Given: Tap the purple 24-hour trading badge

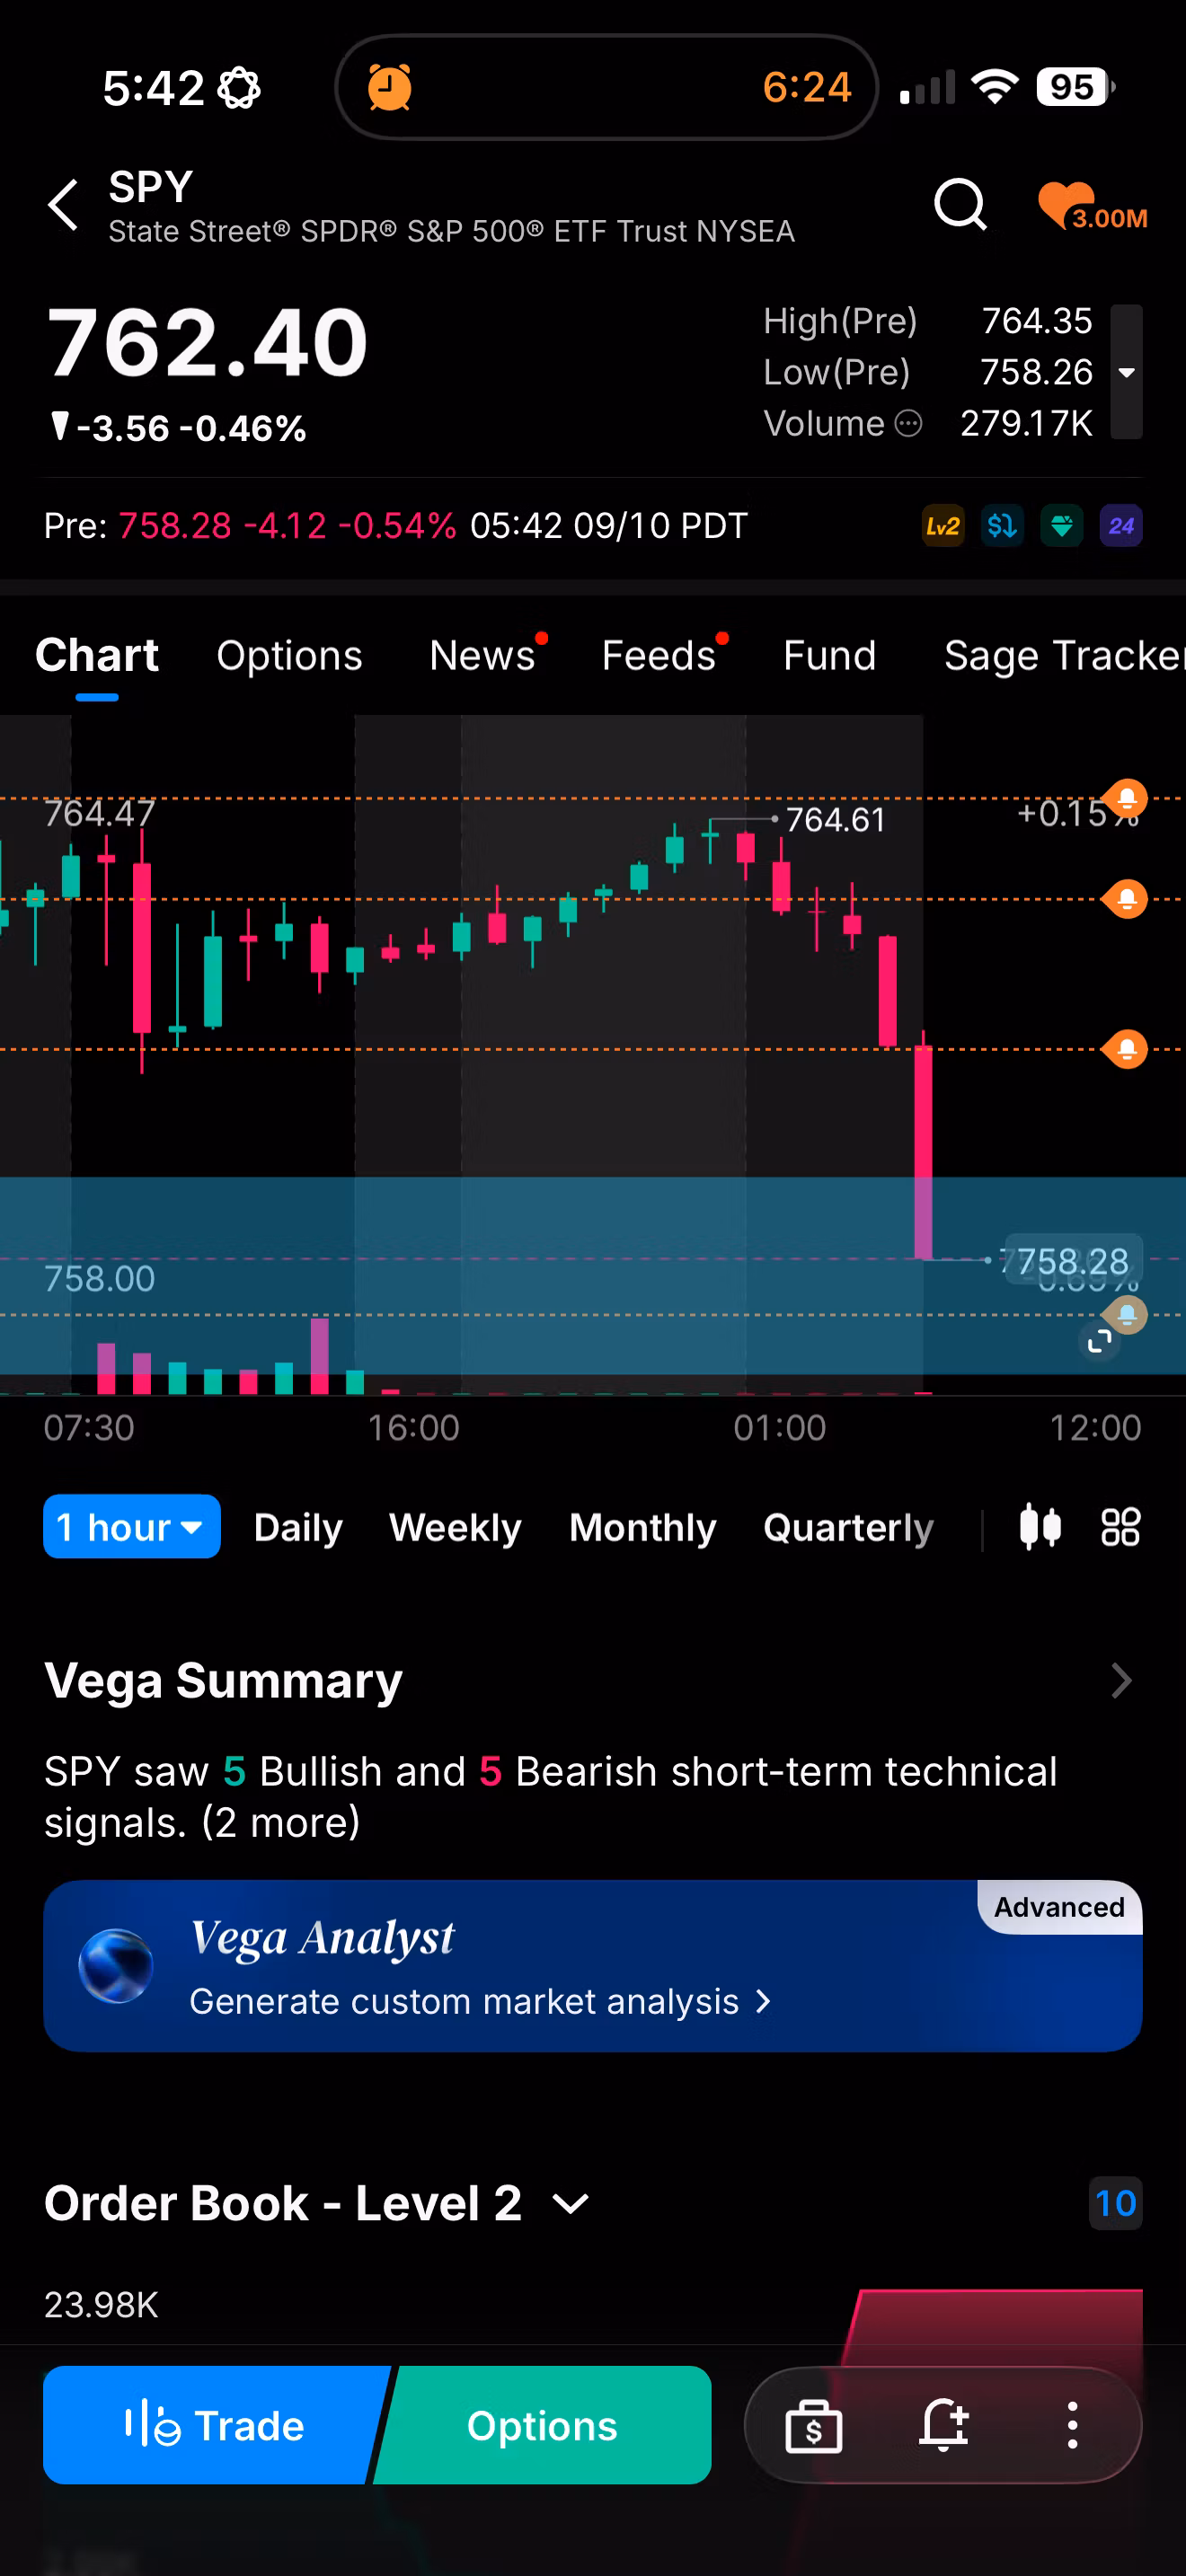Looking at the screenshot, I should coord(1121,526).
